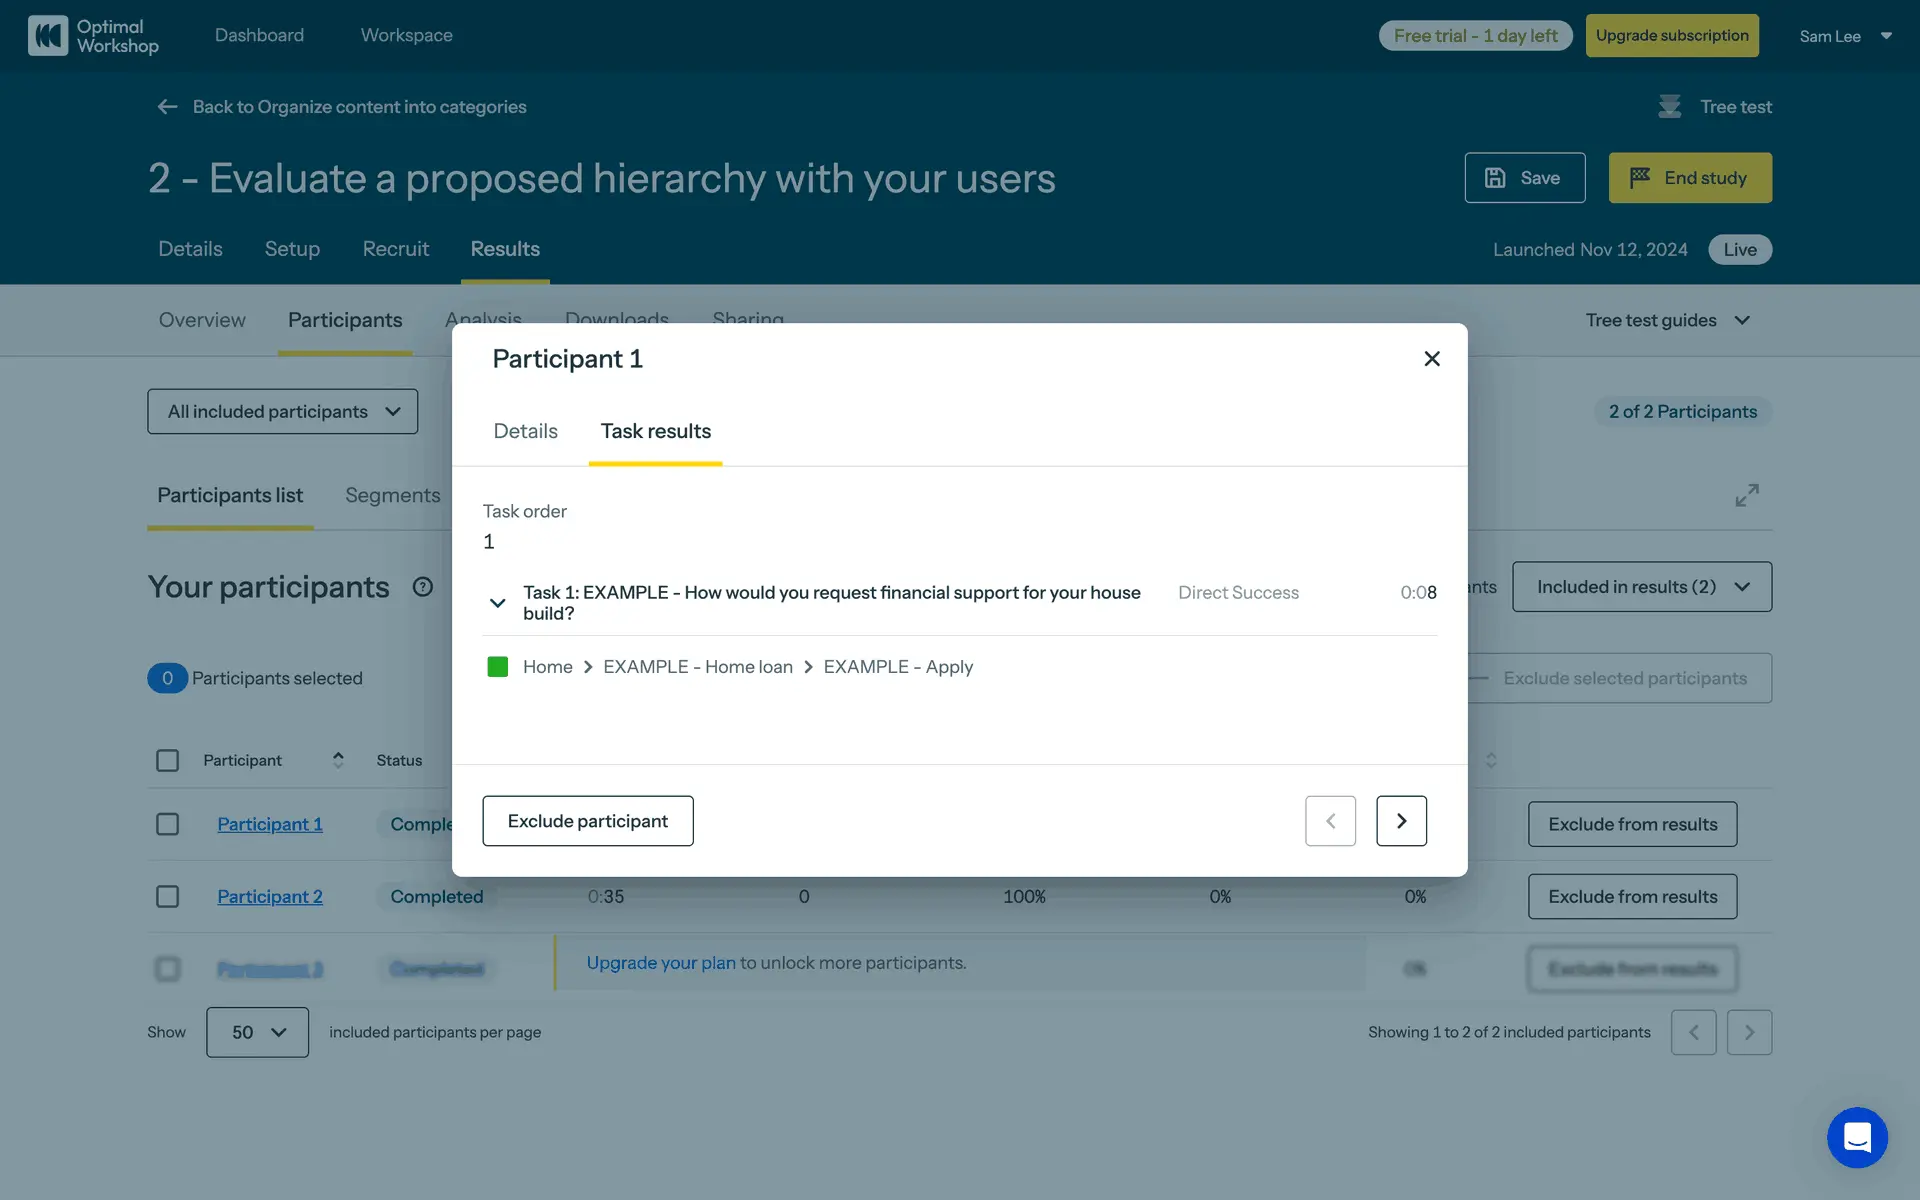Screen dimensions: 1920x1200
Task: Click the Exclude participant button
Action: click(587, 821)
